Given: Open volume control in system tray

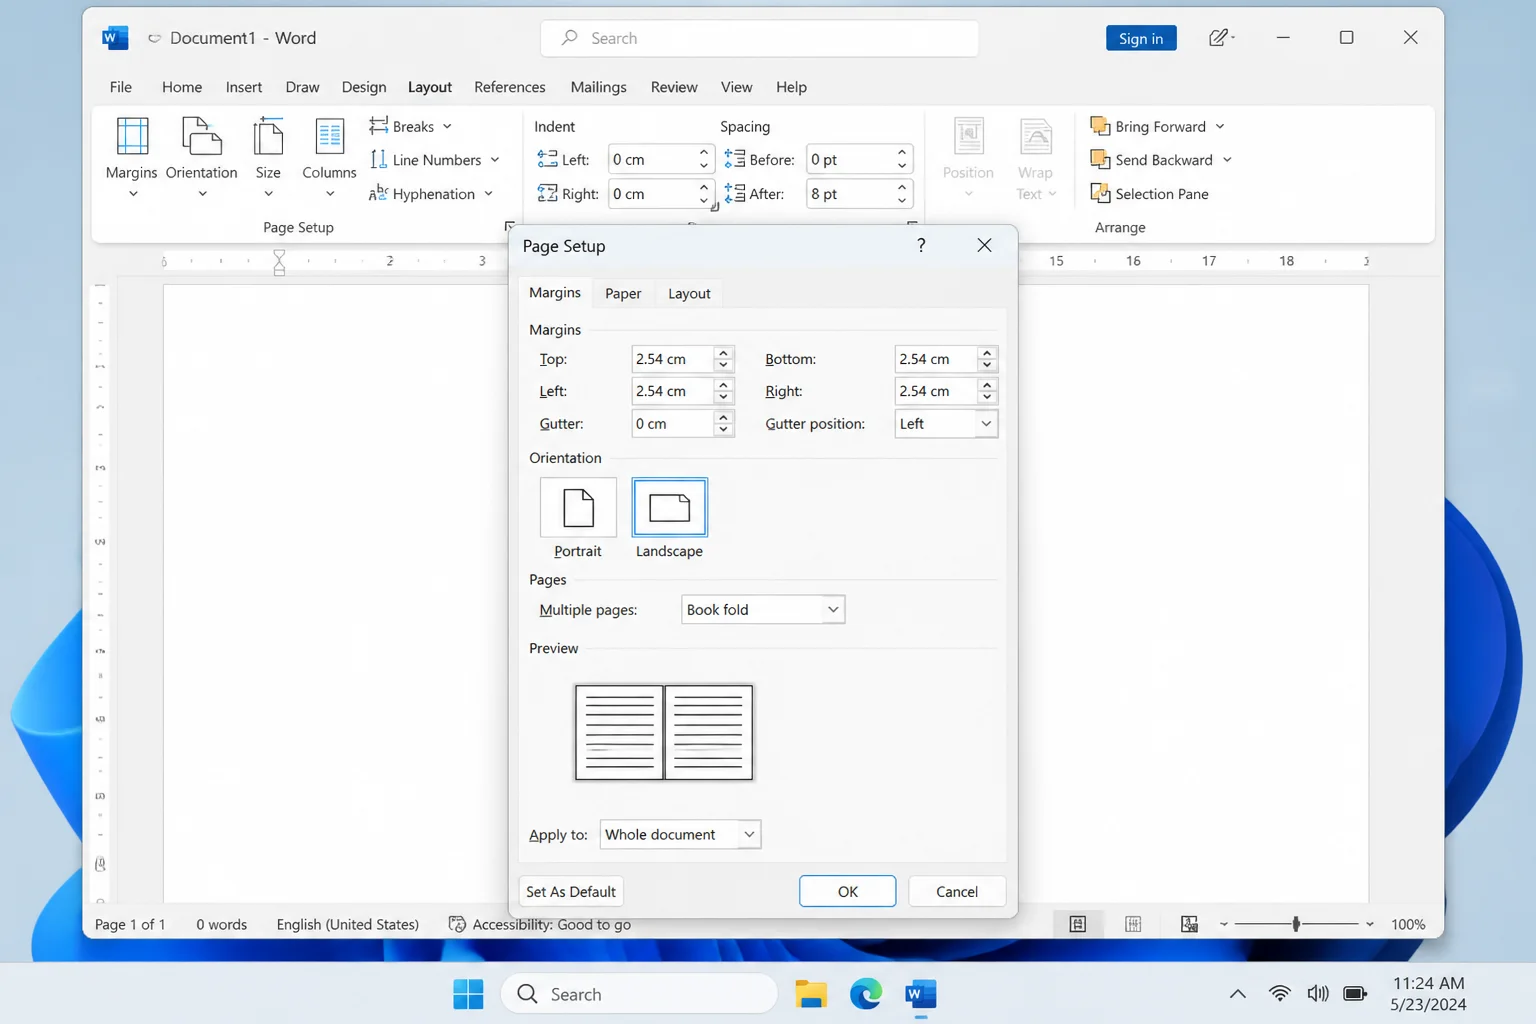Looking at the screenshot, I should [x=1318, y=994].
